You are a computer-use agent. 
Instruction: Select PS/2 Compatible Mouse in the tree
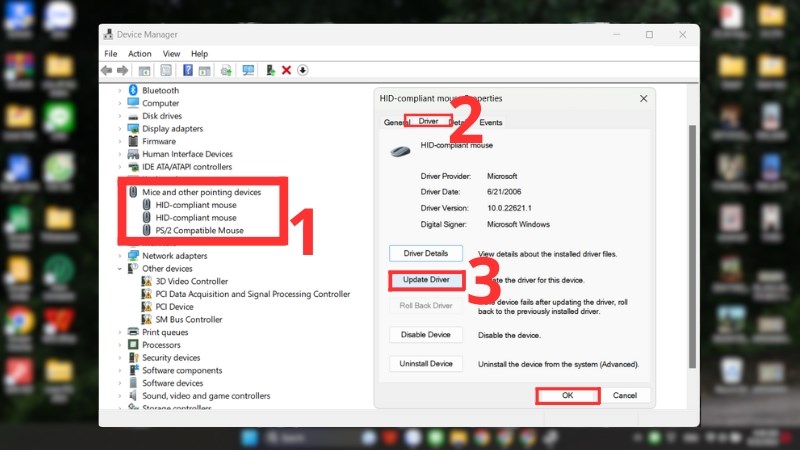(x=199, y=230)
